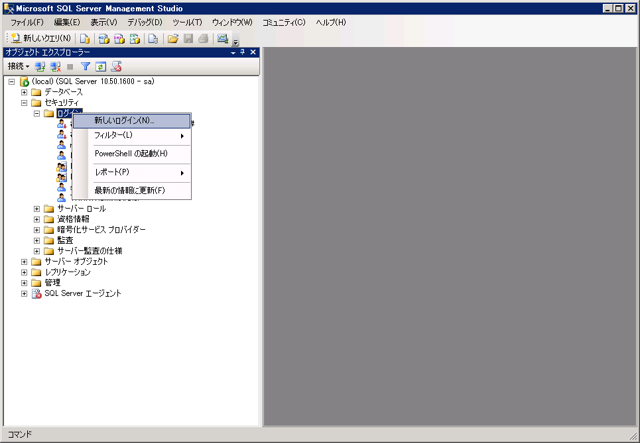The image size is (640, 443).
Task: Open a Database Engine query from toolbar
Action: pos(85,39)
